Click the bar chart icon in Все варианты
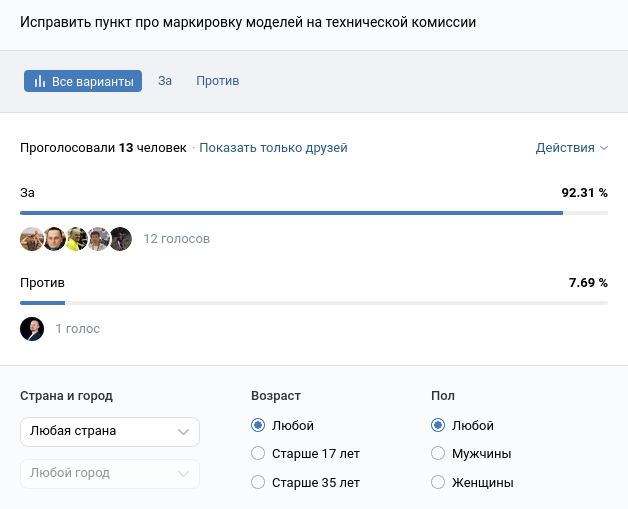Screen dimensions: 628x509 coord(40,81)
